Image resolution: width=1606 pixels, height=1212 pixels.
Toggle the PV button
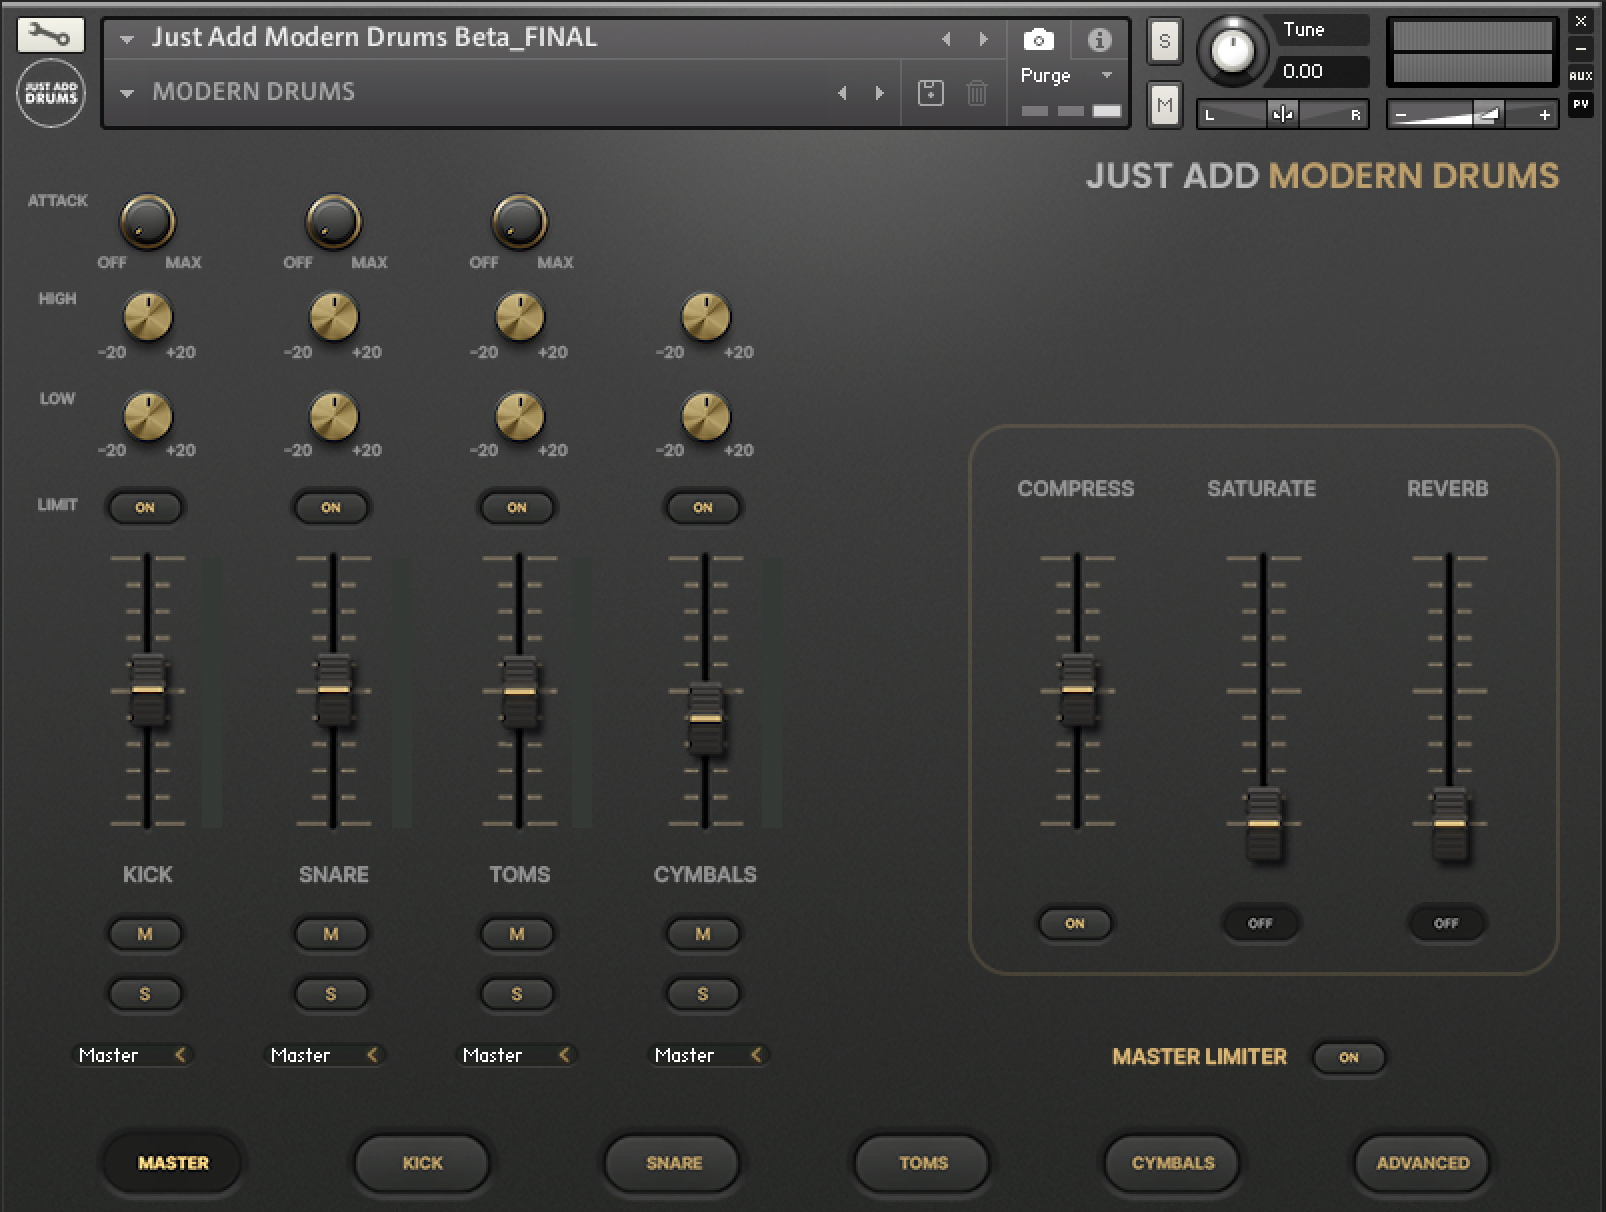click(1580, 104)
